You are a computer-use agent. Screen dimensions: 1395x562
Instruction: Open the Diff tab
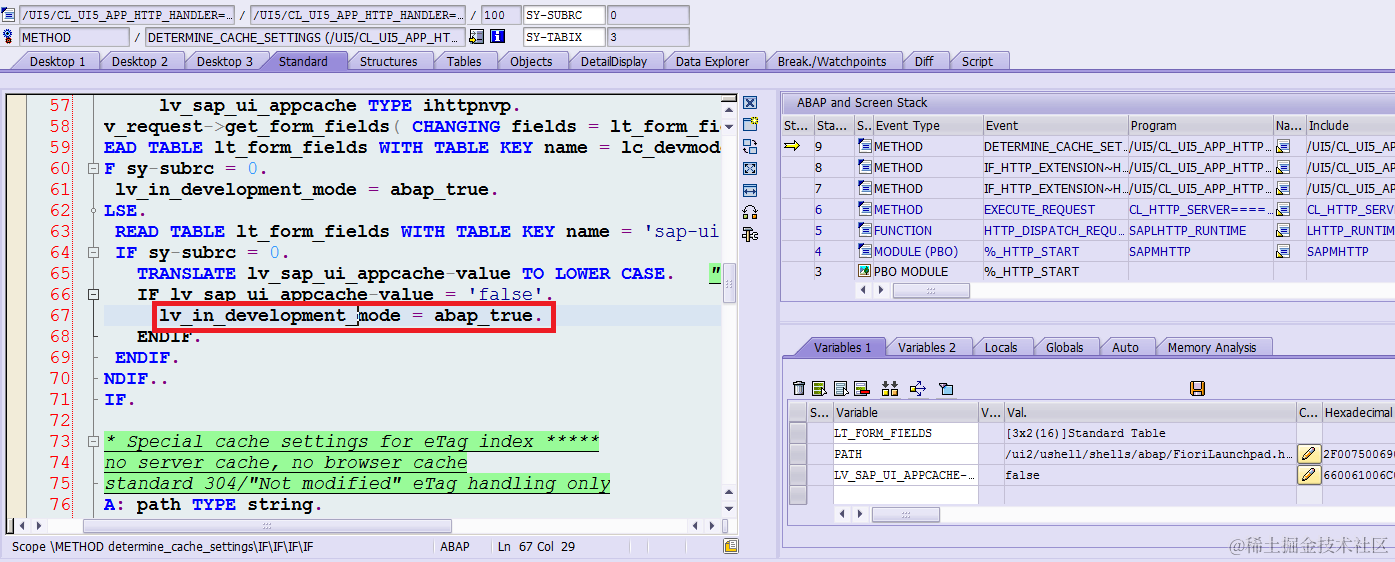coord(924,61)
